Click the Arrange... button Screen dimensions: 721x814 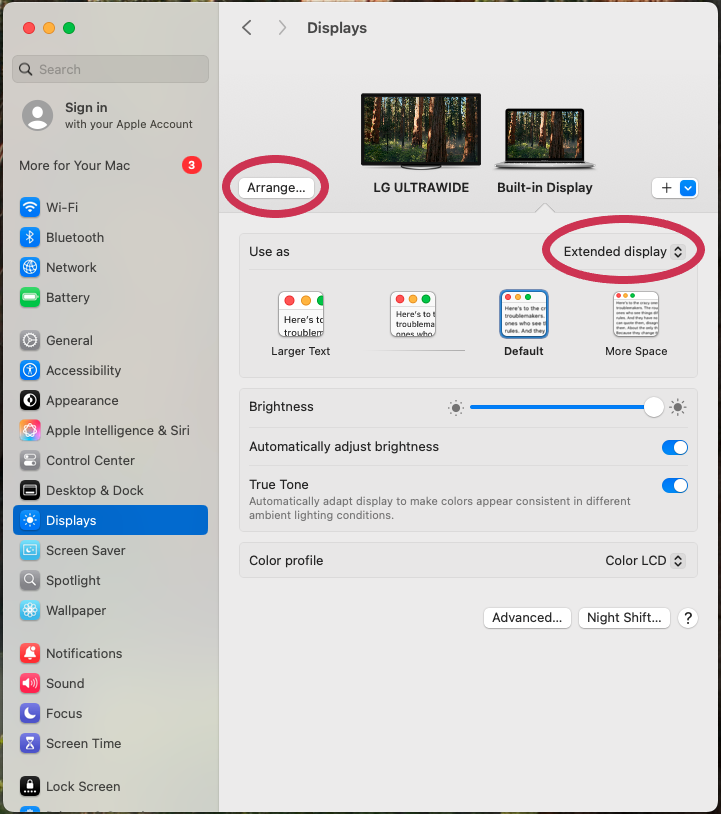(x=276, y=187)
